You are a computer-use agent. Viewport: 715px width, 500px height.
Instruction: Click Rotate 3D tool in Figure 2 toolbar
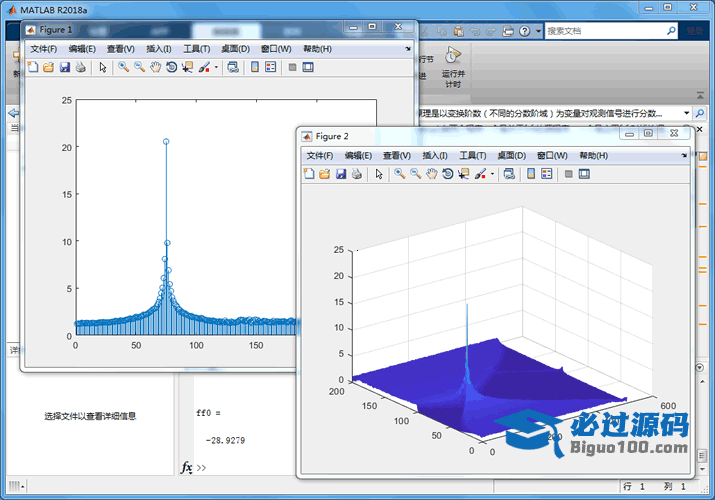(447, 174)
